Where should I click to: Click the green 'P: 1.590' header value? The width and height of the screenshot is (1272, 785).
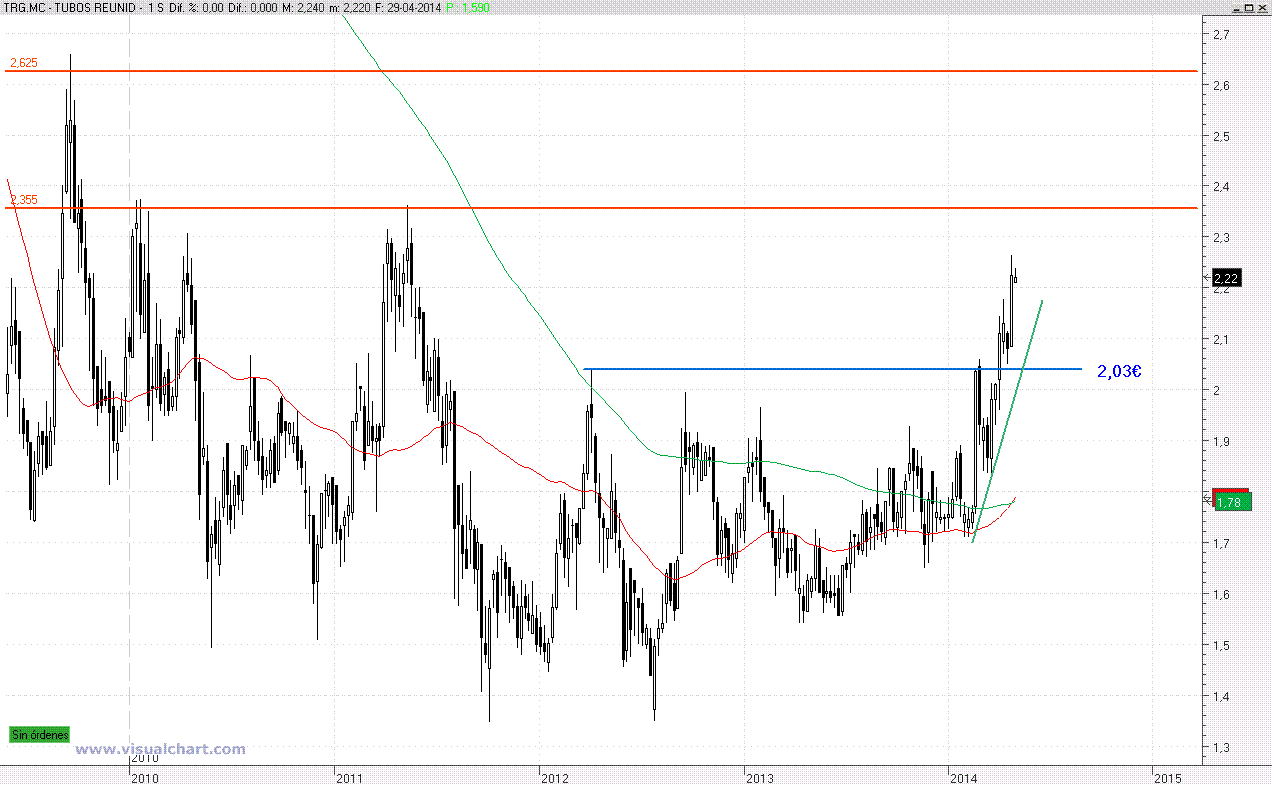point(468,9)
